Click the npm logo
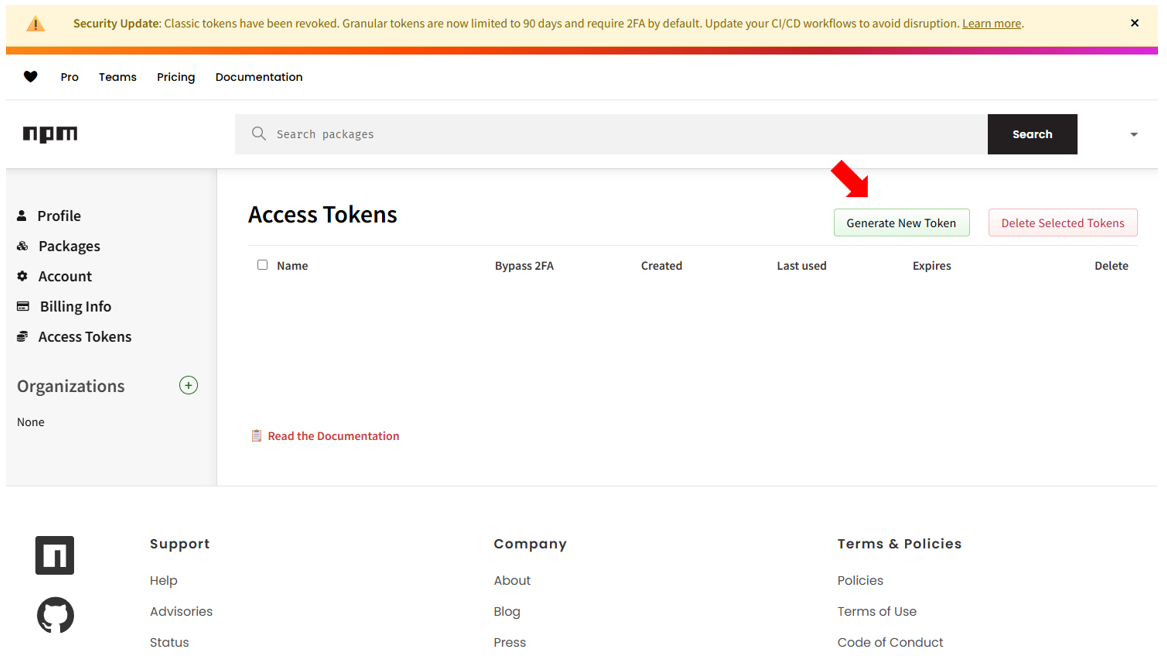 click(x=50, y=134)
